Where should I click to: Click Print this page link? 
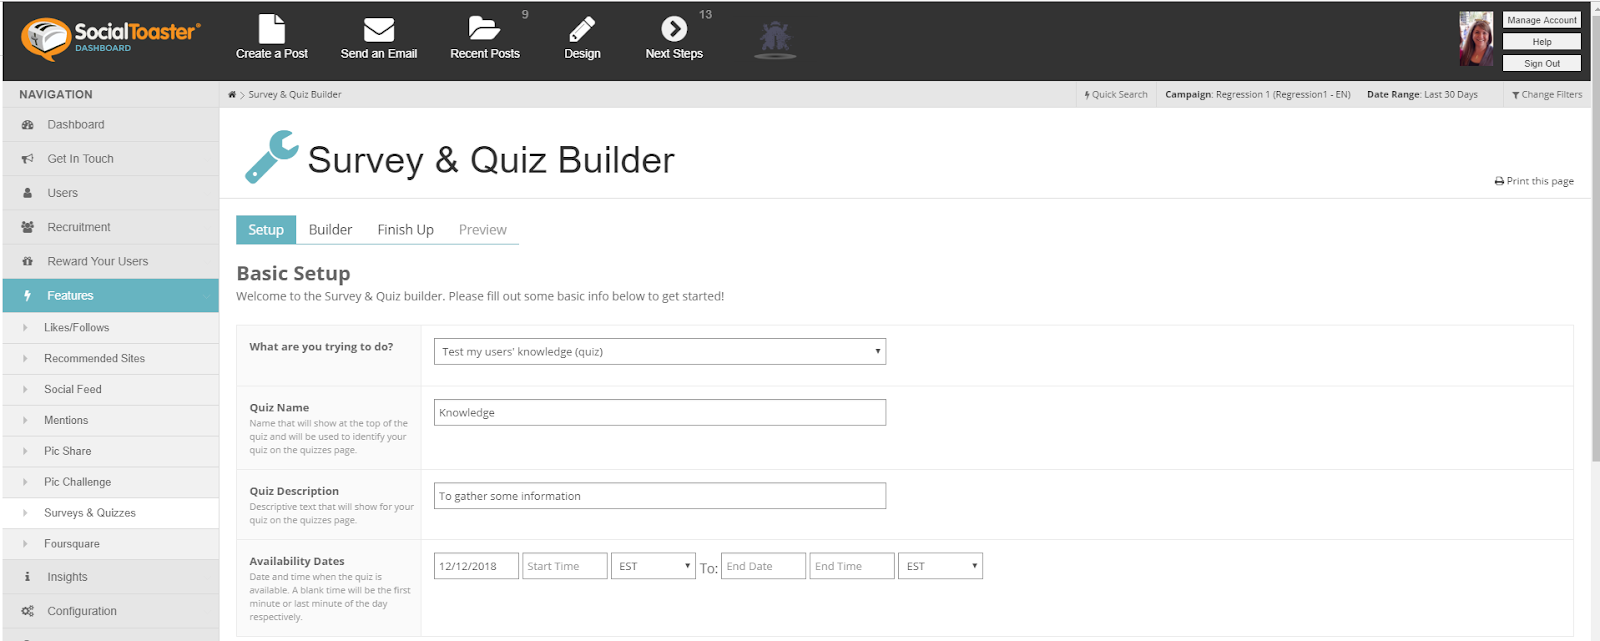[x=1534, y=181]
